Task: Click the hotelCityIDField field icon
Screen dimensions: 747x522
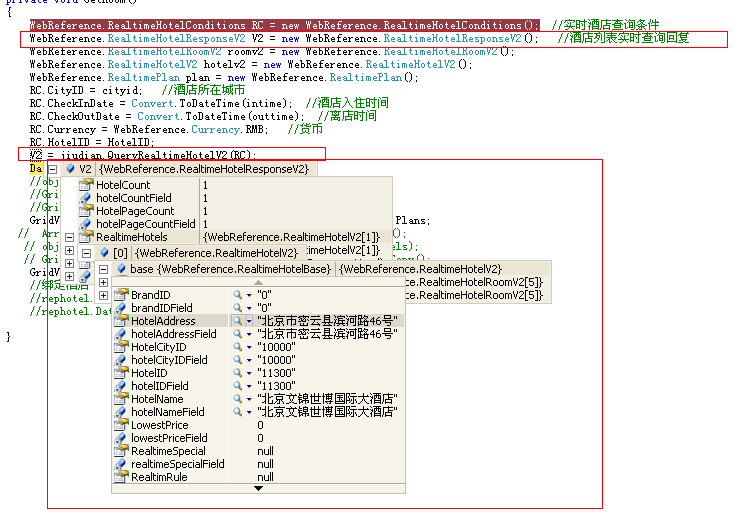Action: click(121, 360)
